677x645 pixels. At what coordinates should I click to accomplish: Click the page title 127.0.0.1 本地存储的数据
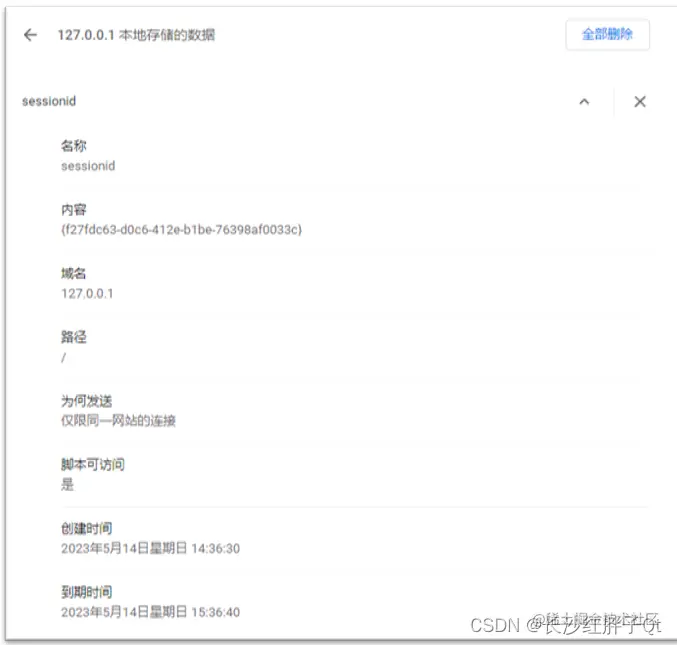(136, 35)
